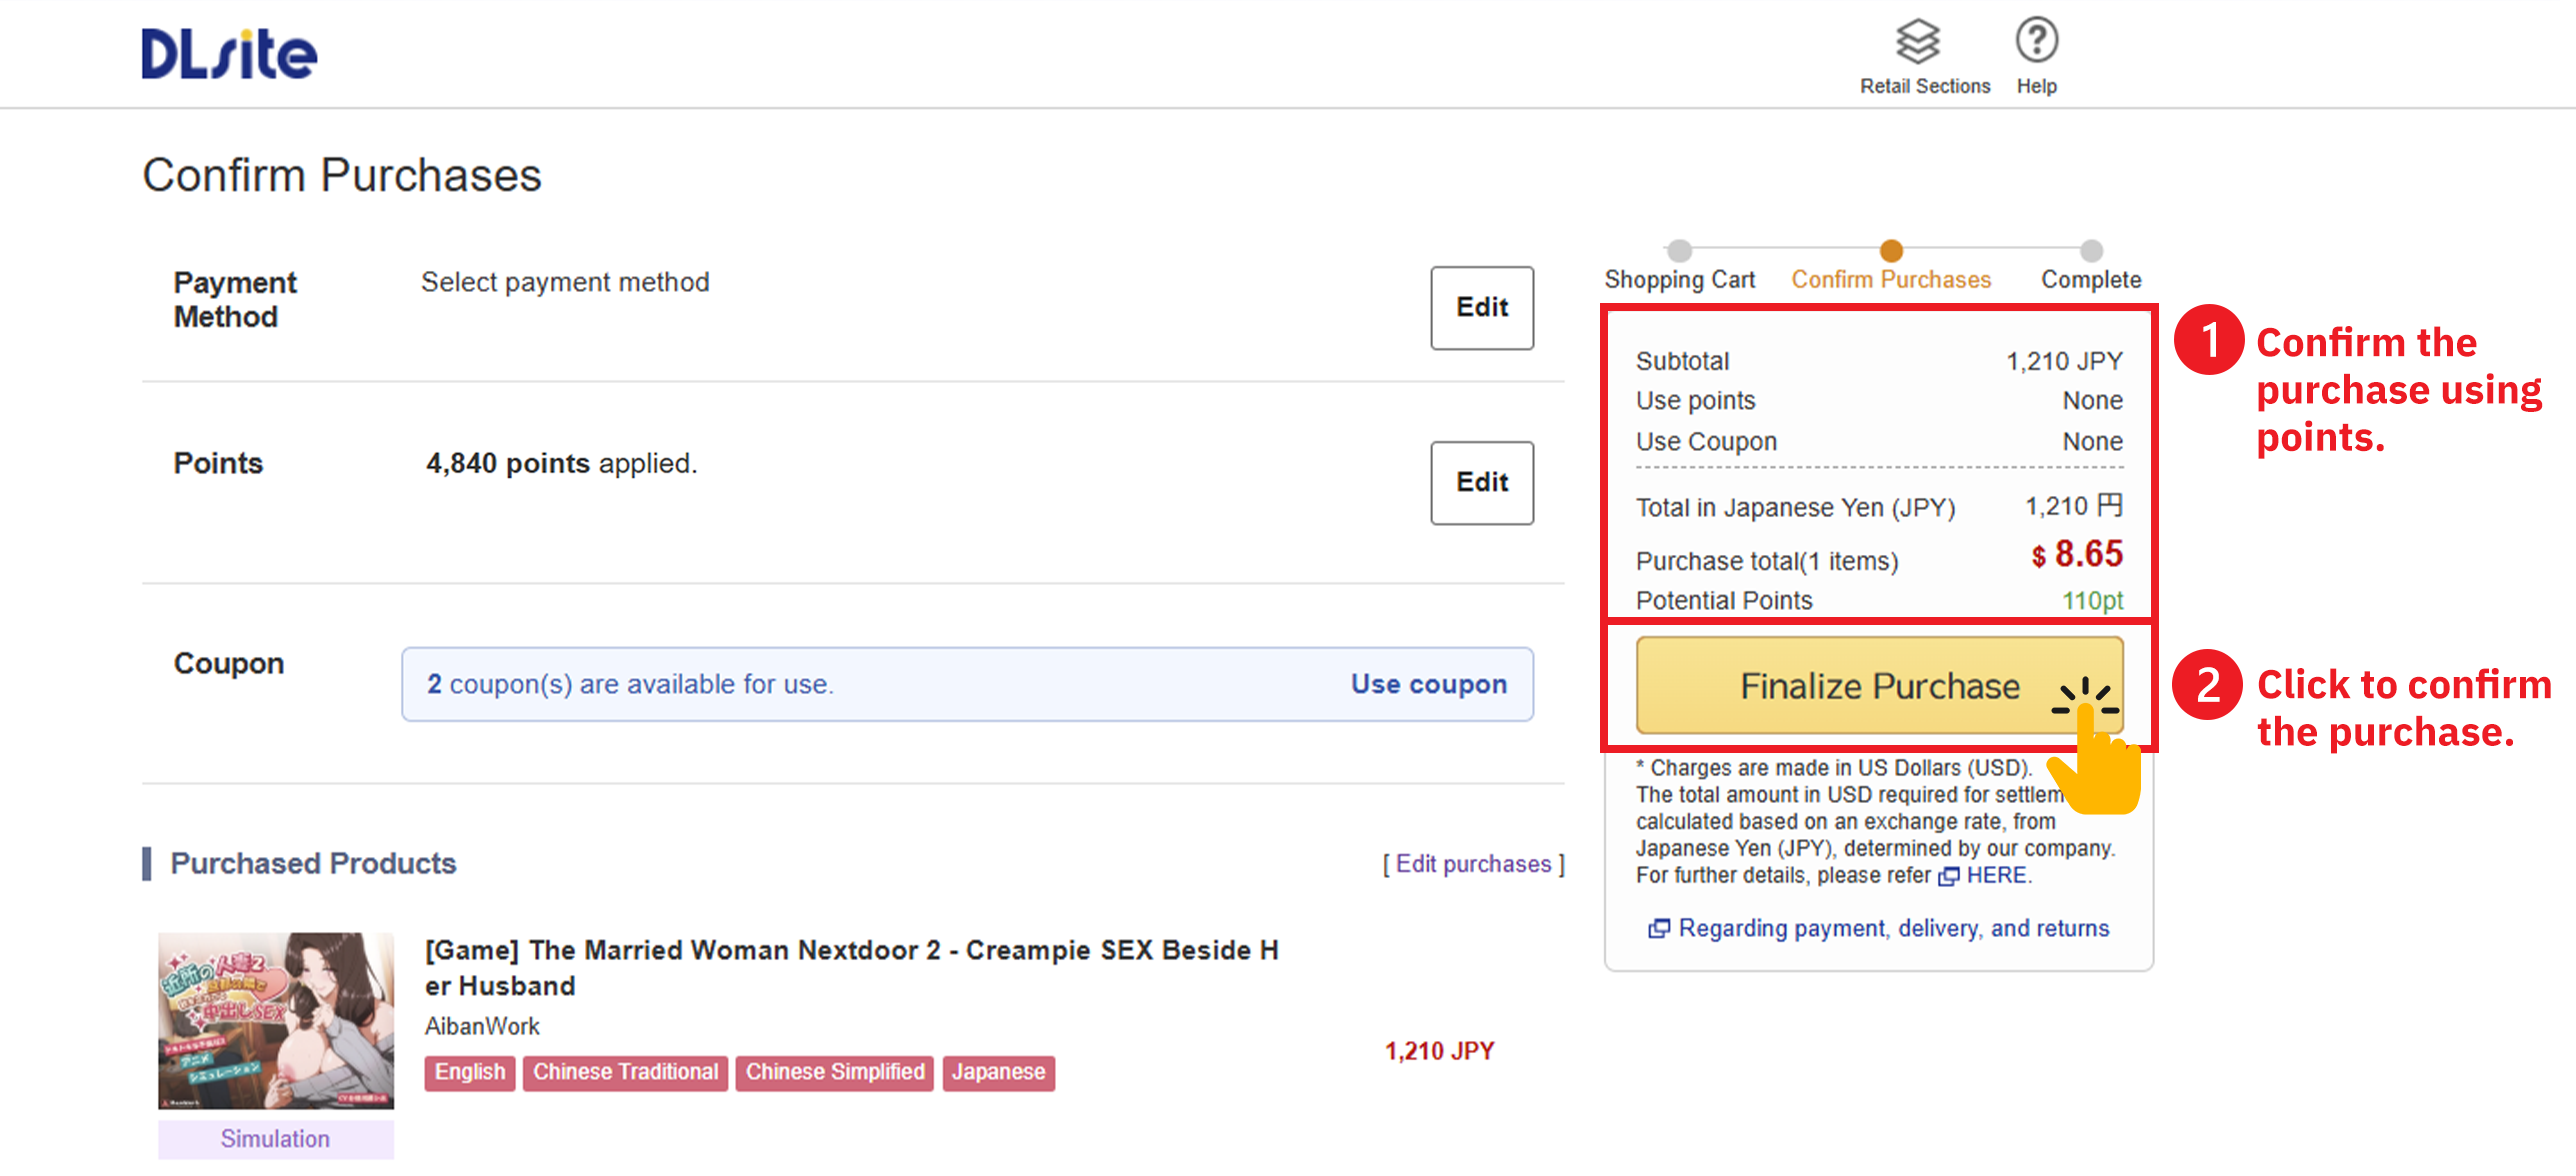Open Regarding payment, delivery, and returns
2576x1176 pixels.
pyautogui.click(x=1893, y=929)
